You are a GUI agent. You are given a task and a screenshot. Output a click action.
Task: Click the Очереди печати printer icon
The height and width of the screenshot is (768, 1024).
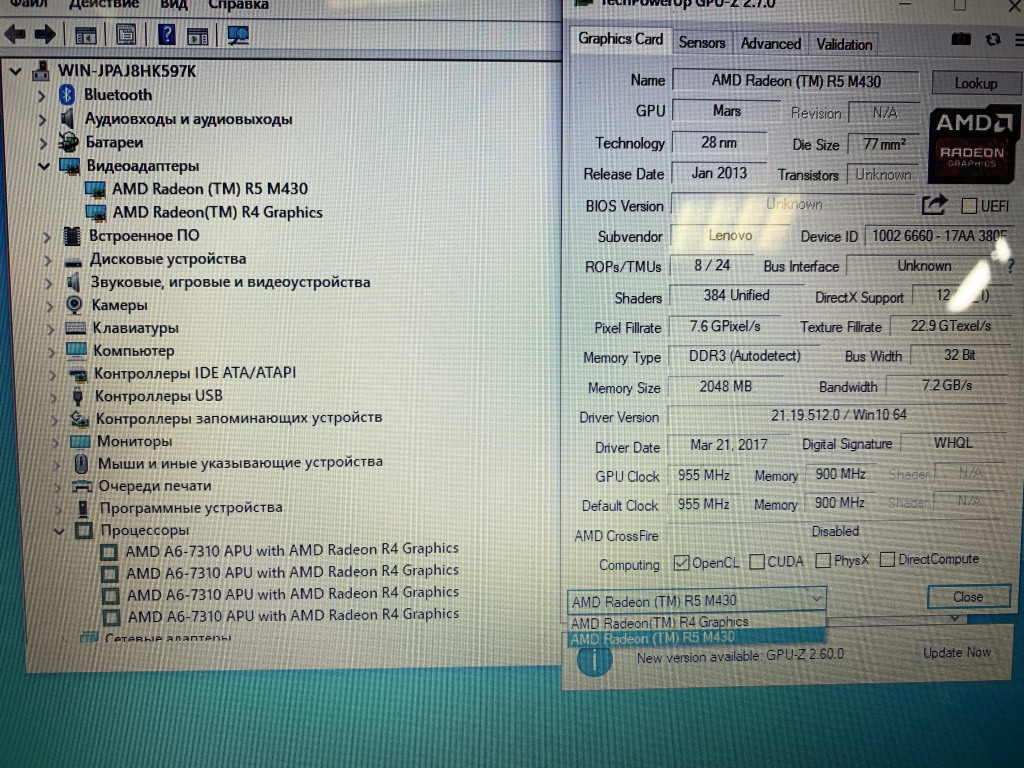click(82, 486)
